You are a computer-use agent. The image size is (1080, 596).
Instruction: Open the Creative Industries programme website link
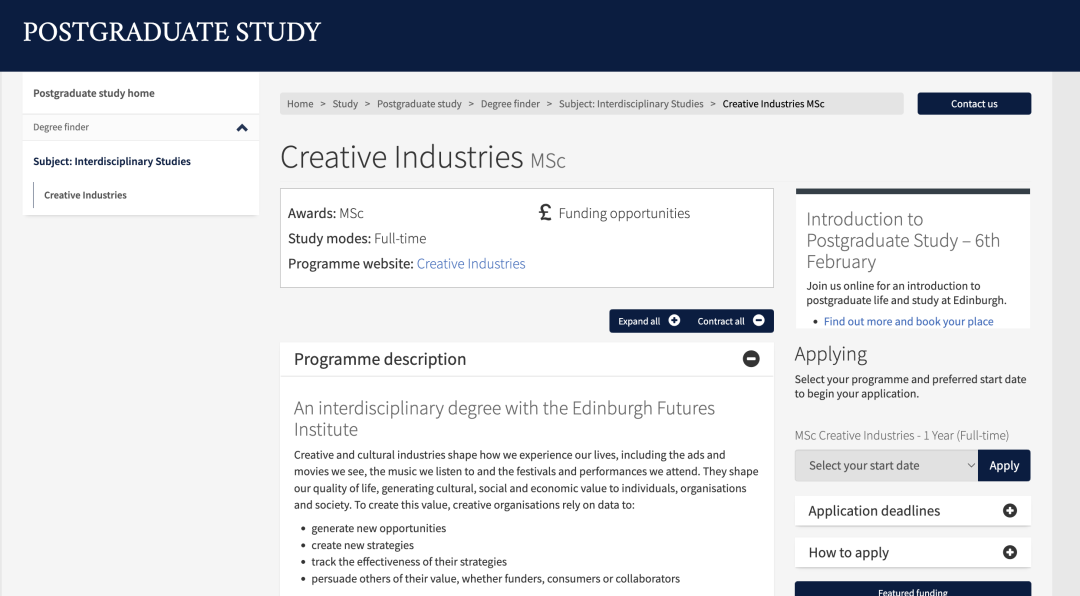pyautogui.click(x=471, y=264)
